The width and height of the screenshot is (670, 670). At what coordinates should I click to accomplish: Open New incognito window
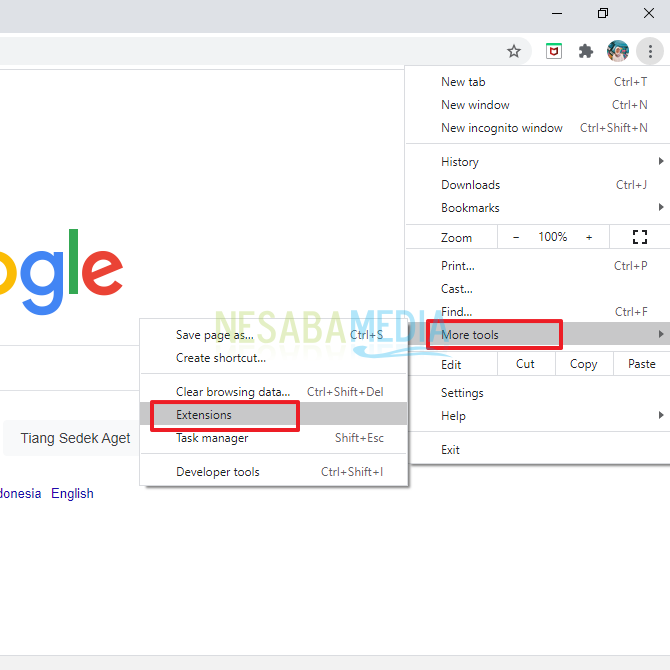[x=502, y=128]
